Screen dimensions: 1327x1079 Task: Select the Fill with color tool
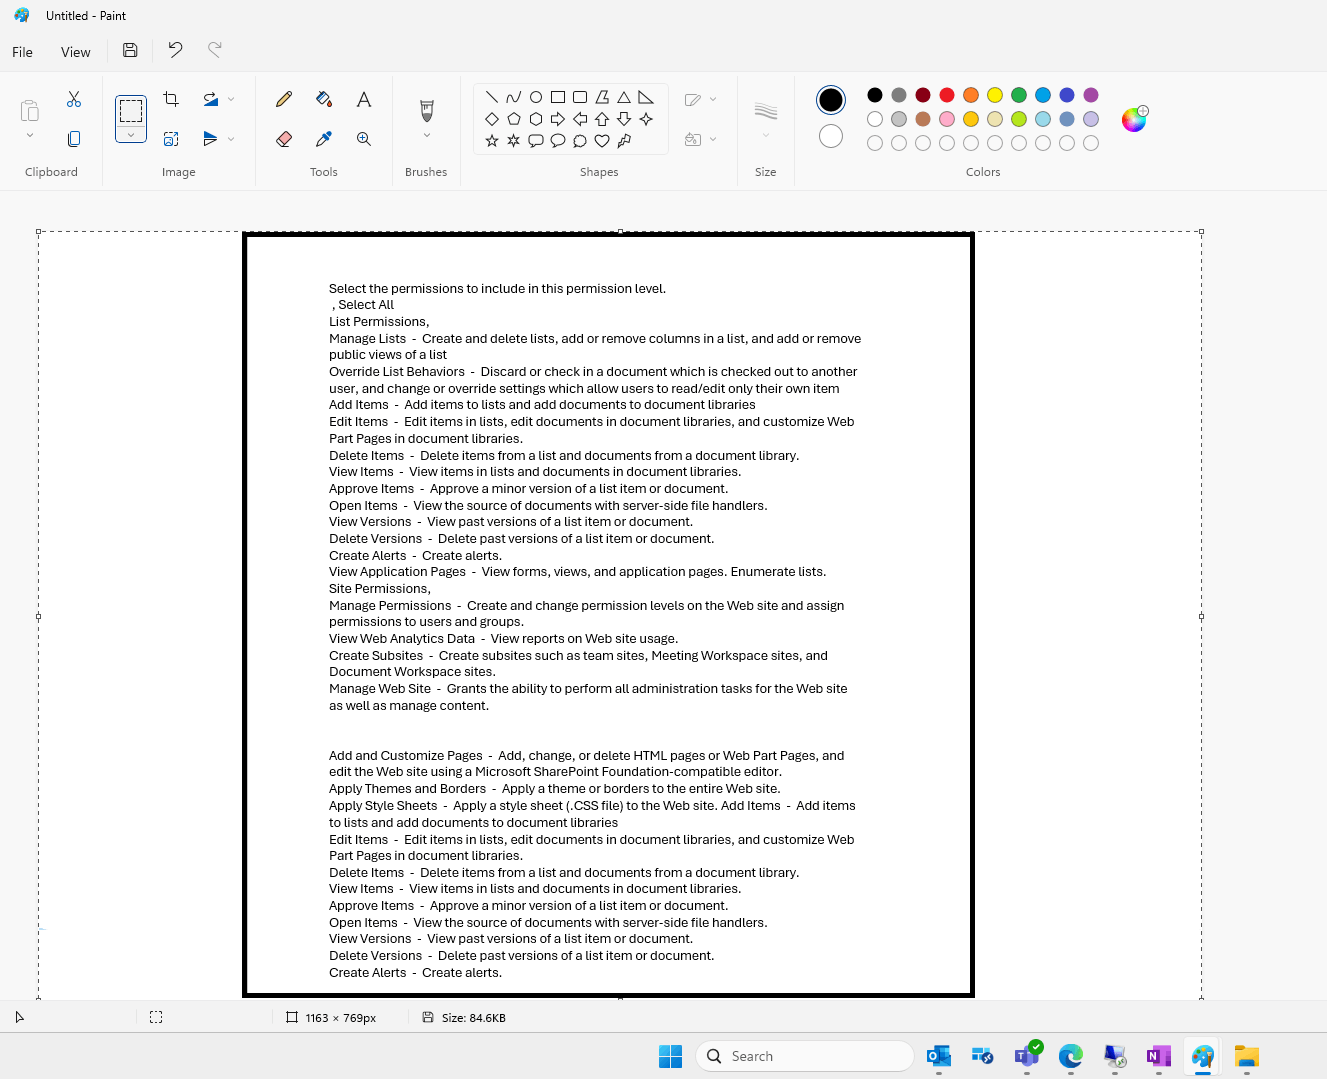323,98
